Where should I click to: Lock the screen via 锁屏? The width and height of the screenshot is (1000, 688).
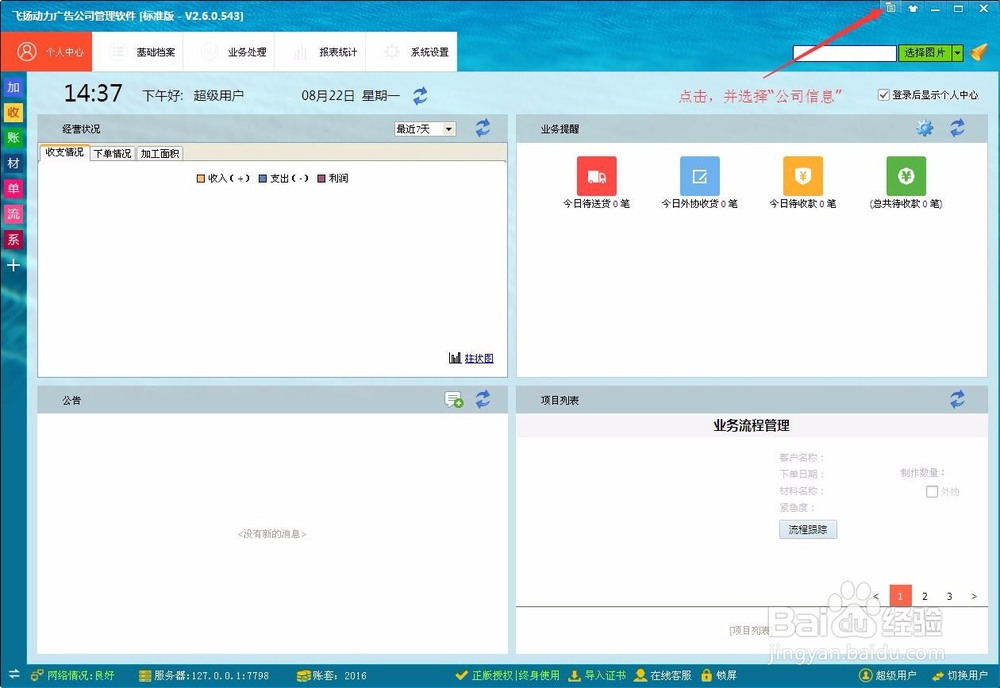[718, 675]
